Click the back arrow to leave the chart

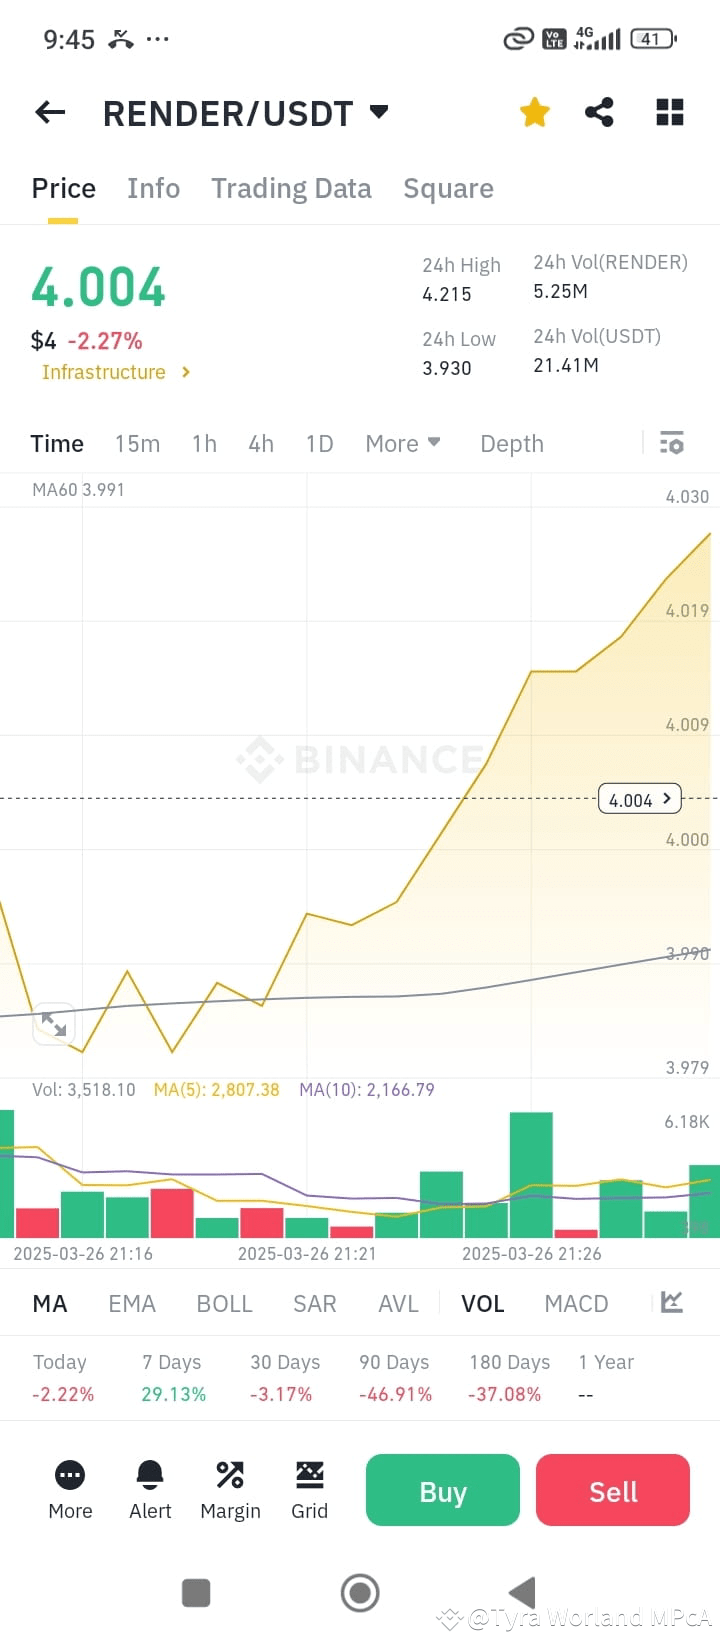tap(50, 112)
